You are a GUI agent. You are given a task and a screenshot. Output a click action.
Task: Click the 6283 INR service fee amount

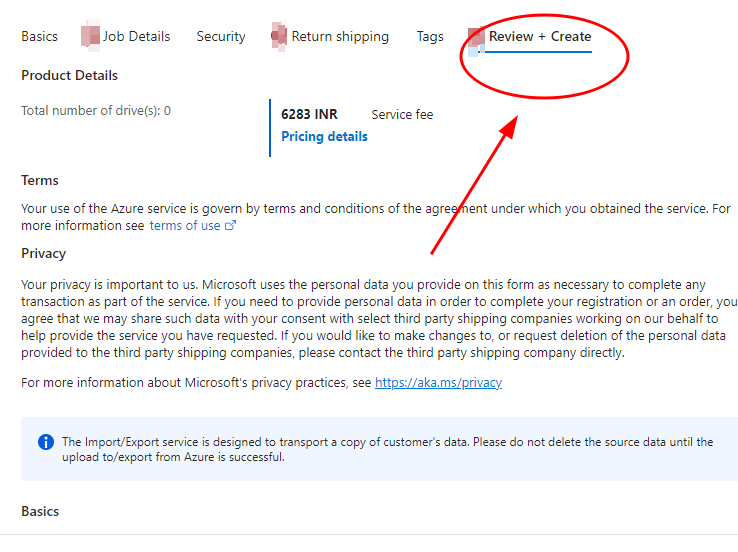[309, 114]
